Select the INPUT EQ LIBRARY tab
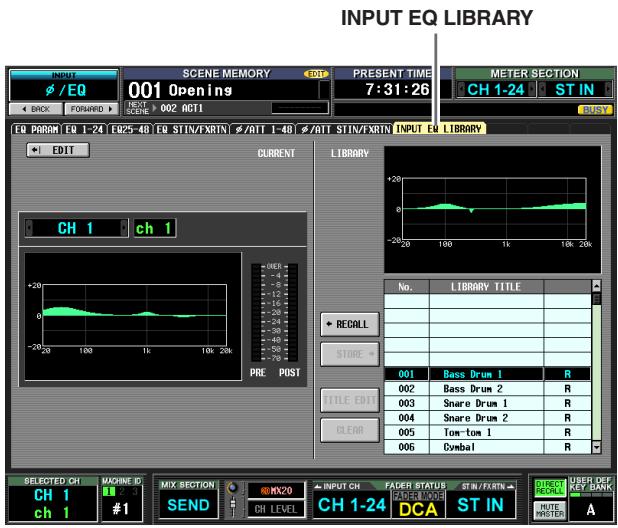 [x=439, y=129]
